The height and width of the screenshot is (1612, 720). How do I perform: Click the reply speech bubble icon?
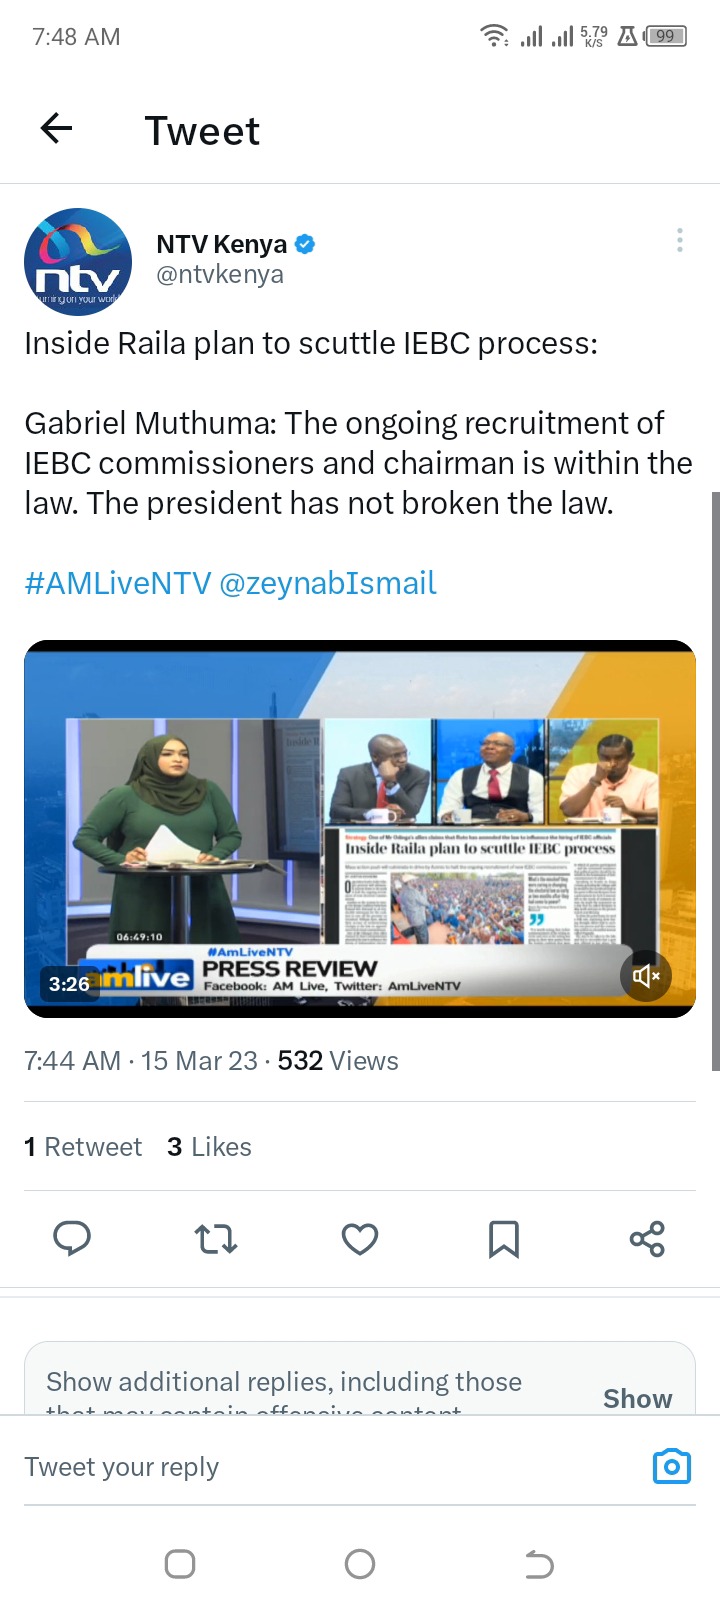click(x=72, y=1239)
